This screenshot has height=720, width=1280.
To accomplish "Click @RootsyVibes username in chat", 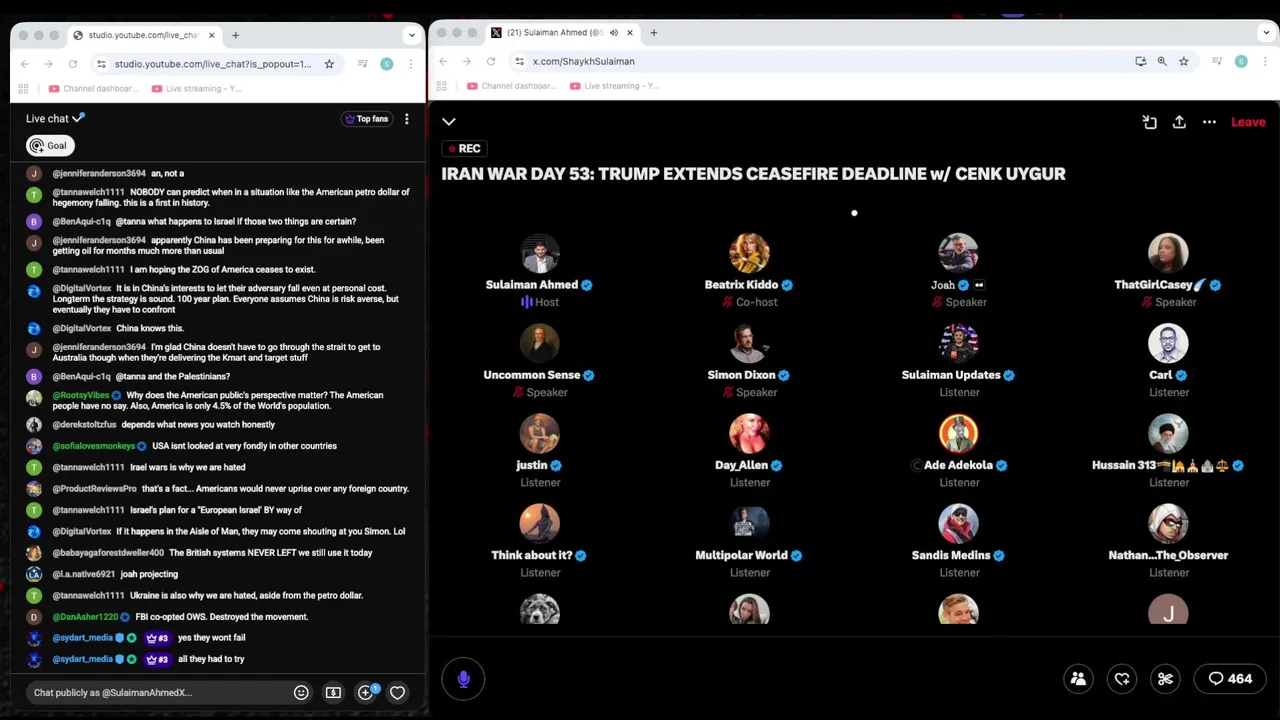I will [81, 395].
